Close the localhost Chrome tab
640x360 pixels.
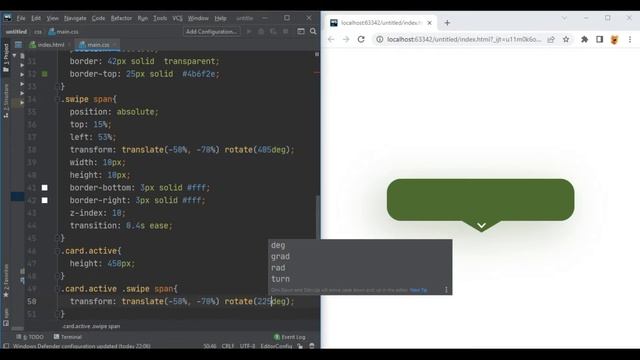click(429, 23)
